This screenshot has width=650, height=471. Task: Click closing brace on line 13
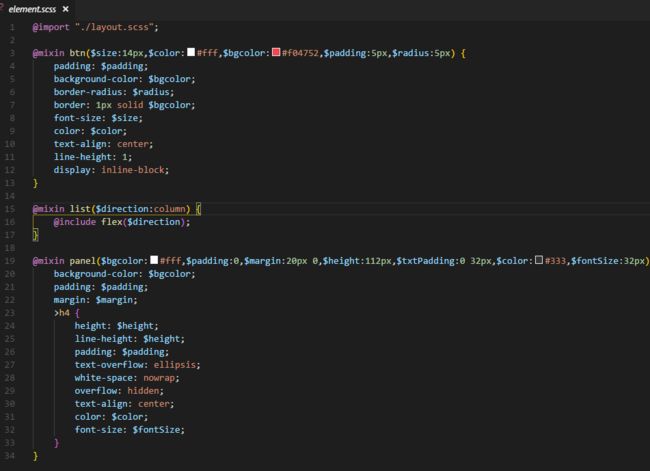tap(35, 183)
